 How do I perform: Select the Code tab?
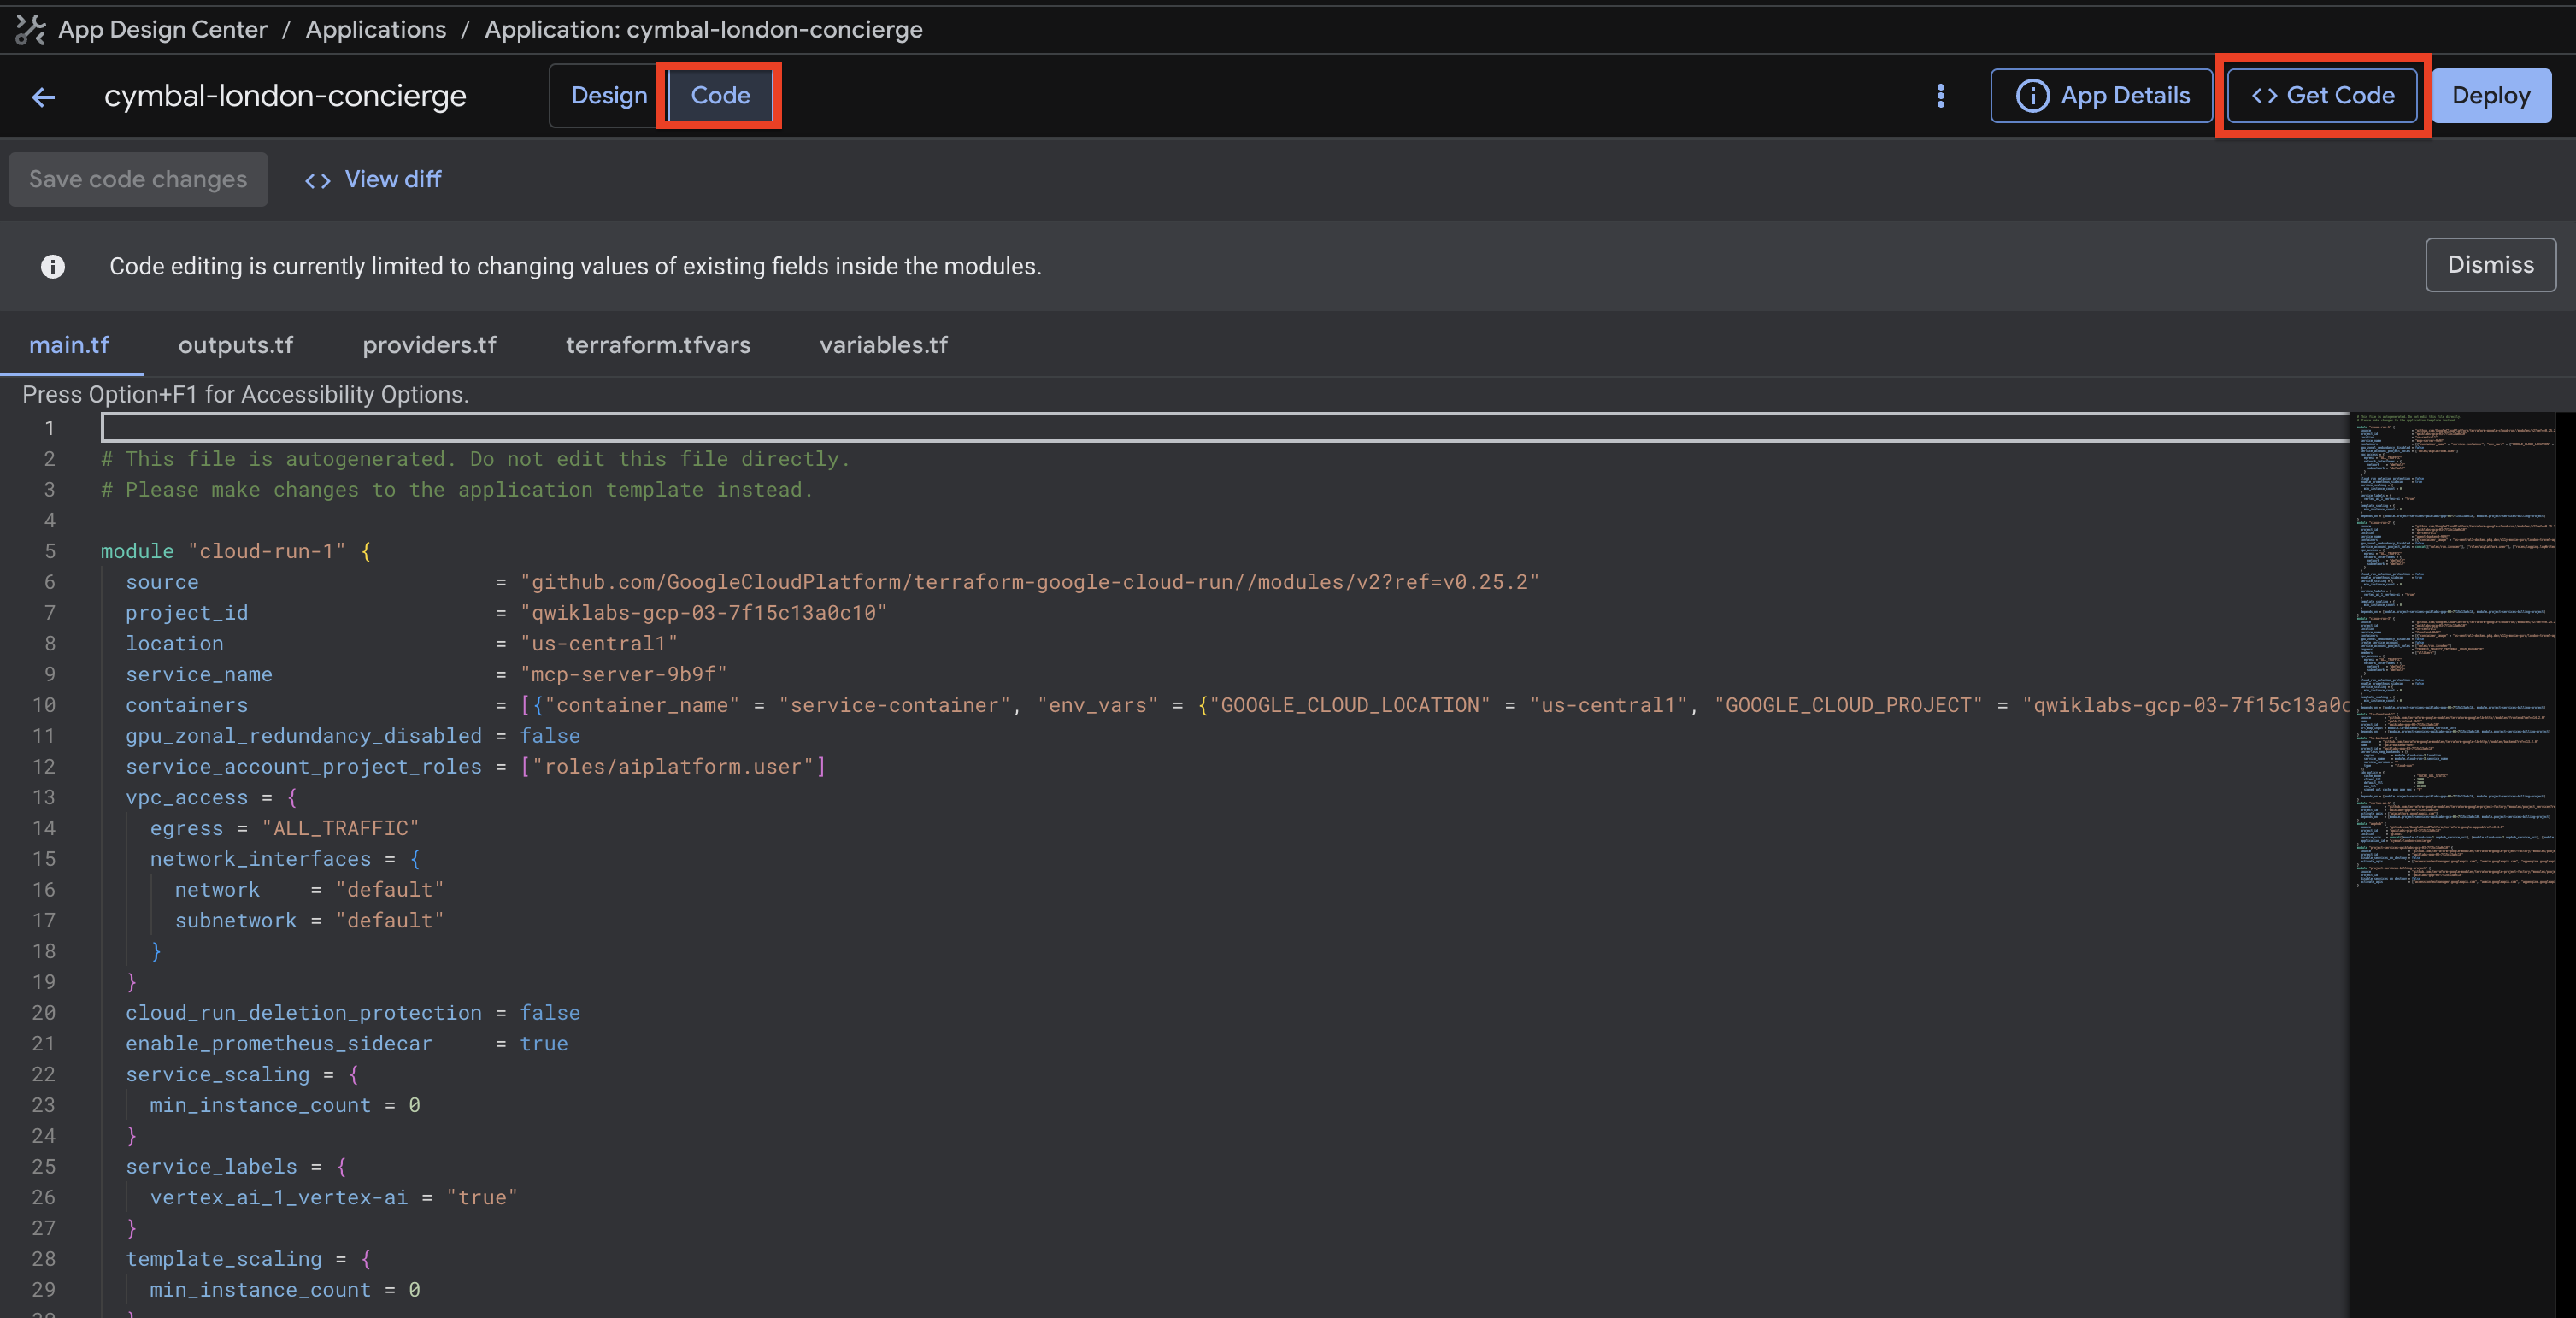[720, 96]
